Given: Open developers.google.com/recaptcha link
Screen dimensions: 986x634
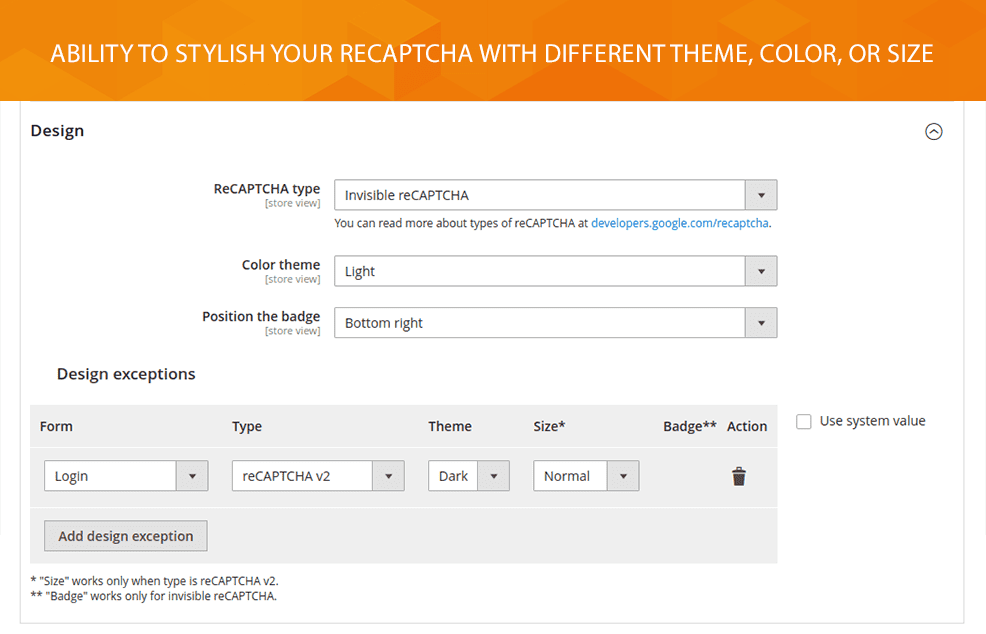Looking at the screenshot, I should pyautogui.click(x=680, y=223).
